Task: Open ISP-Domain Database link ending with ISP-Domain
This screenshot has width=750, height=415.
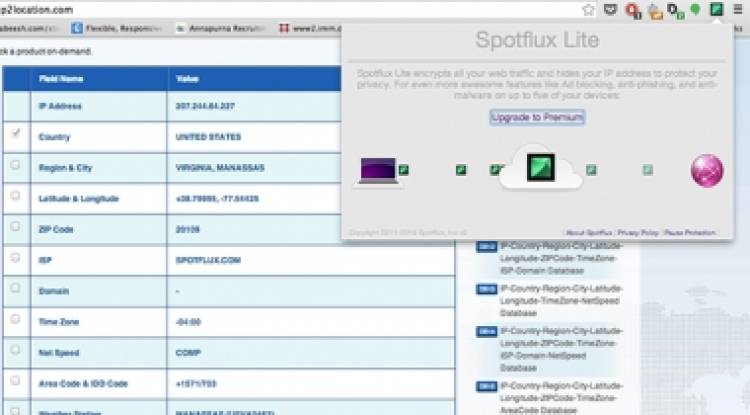Action: click(x=561, y=258)
